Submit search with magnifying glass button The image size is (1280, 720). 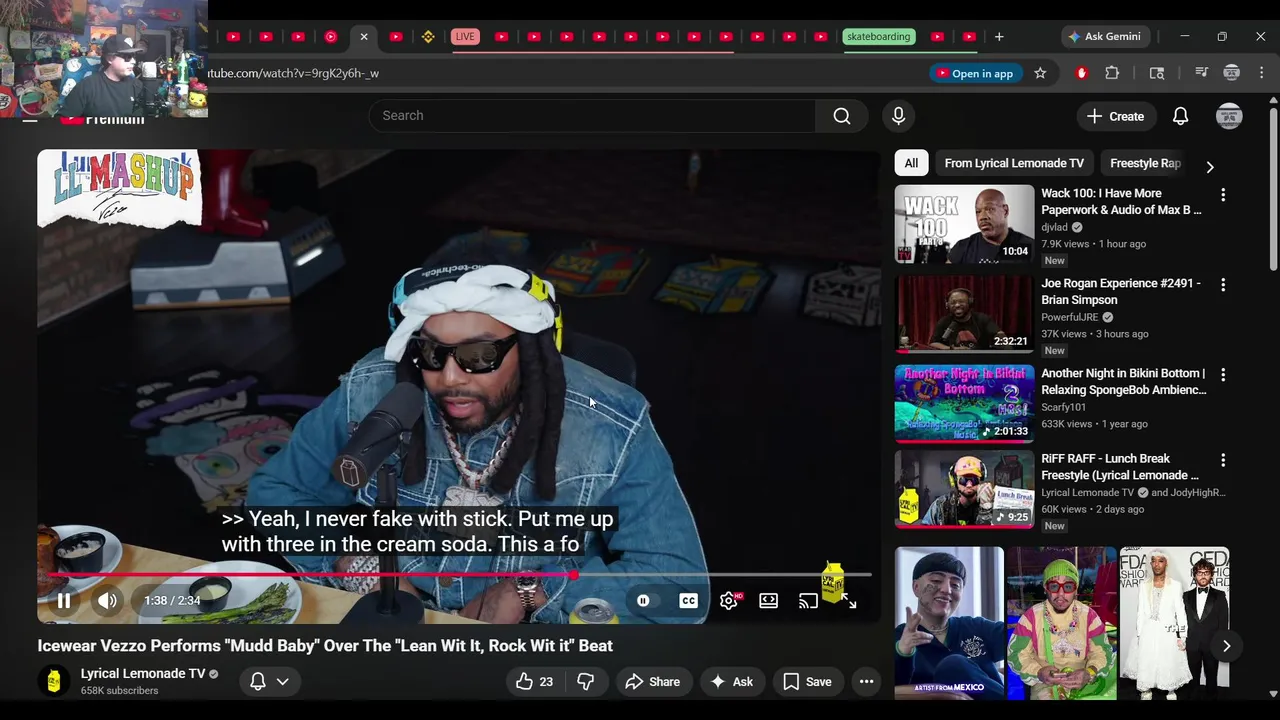tap(842, 116)
